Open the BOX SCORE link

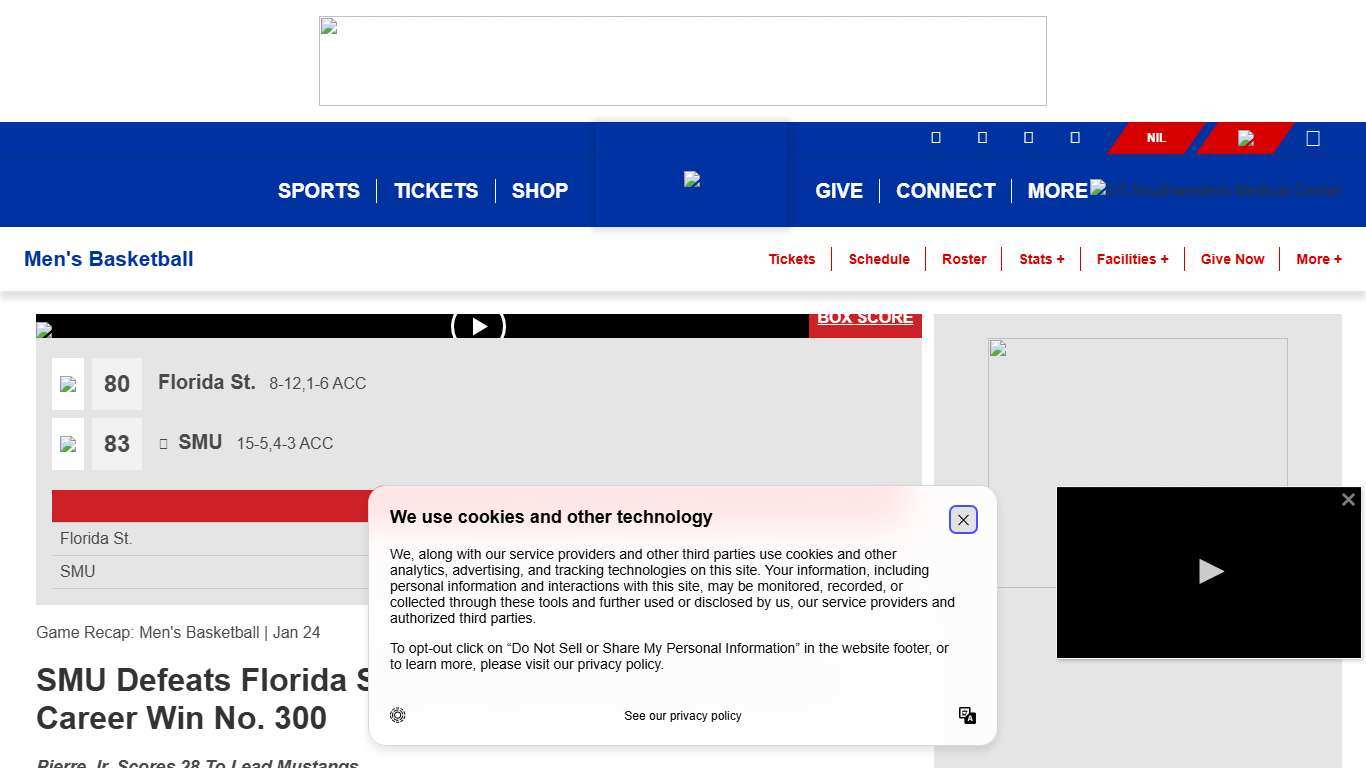865,319
